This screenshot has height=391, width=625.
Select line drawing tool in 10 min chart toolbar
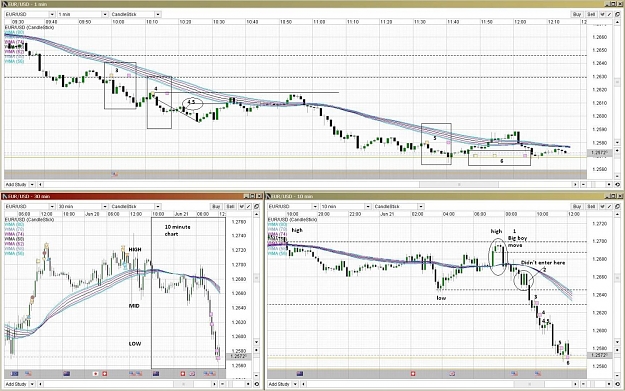click(x=609, y=206)
